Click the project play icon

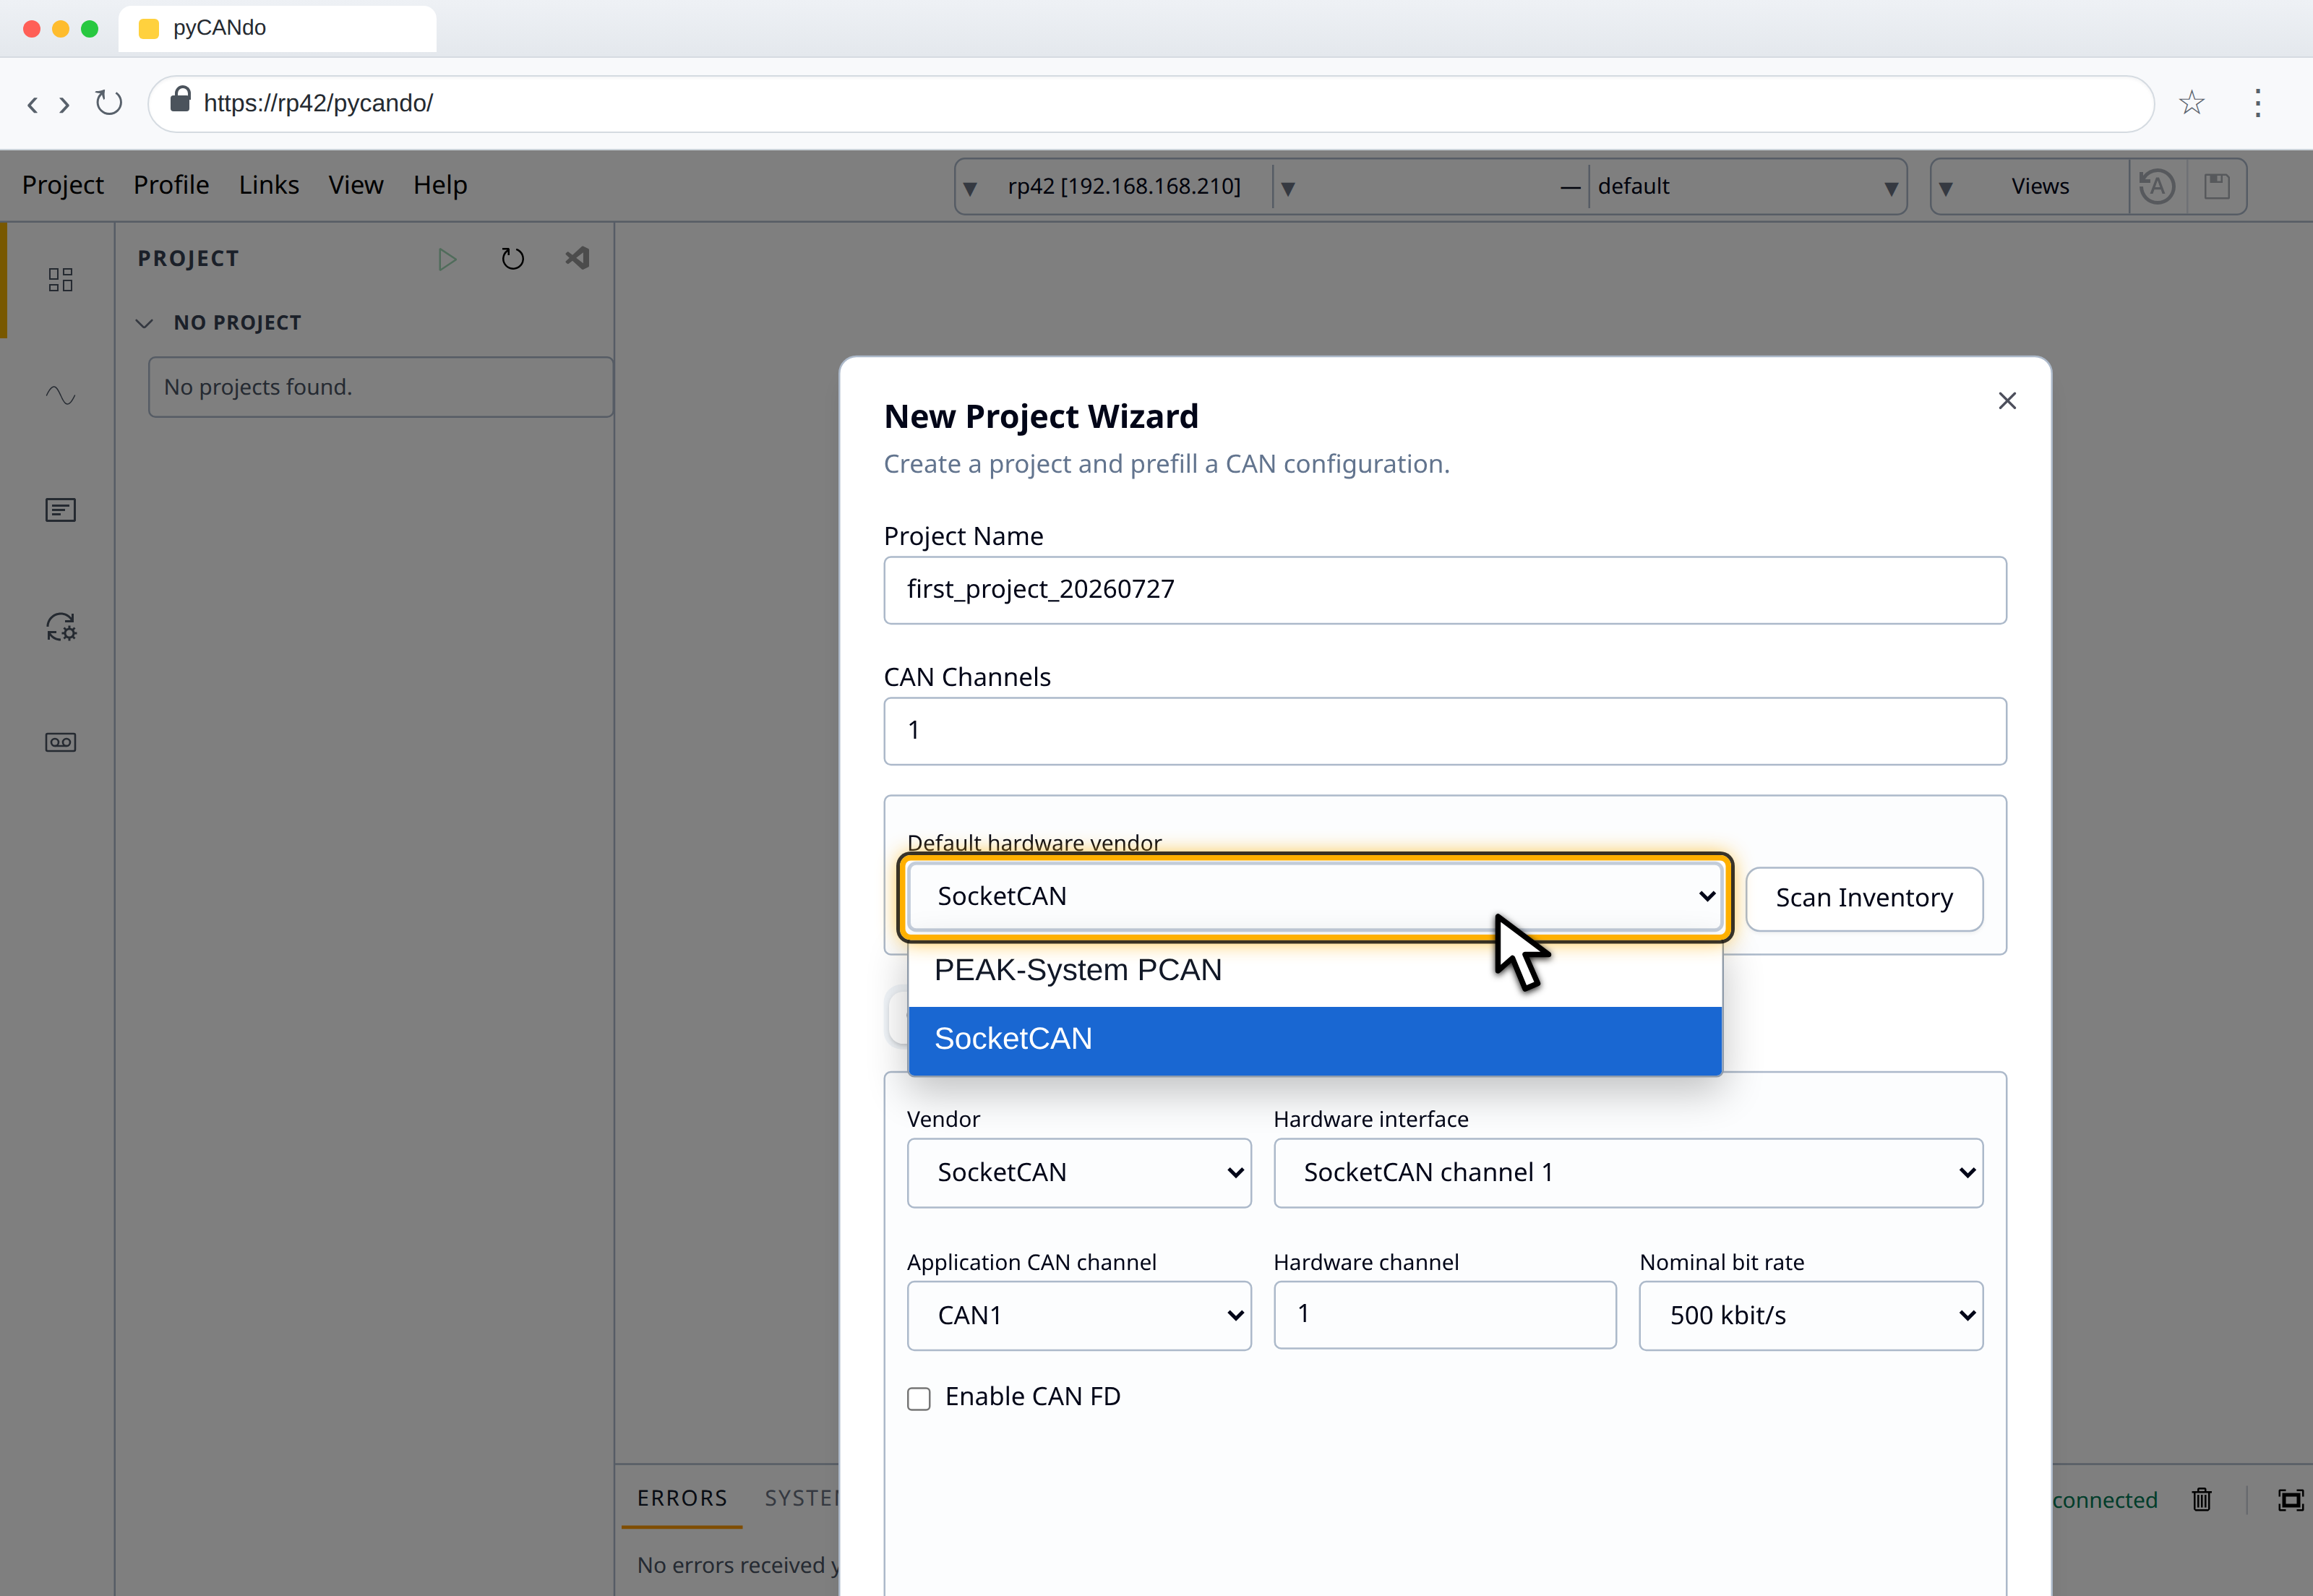[447, 260]
